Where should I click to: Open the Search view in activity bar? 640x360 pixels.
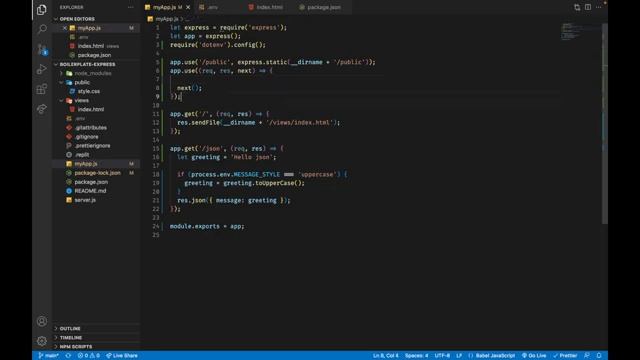(42, 29)
